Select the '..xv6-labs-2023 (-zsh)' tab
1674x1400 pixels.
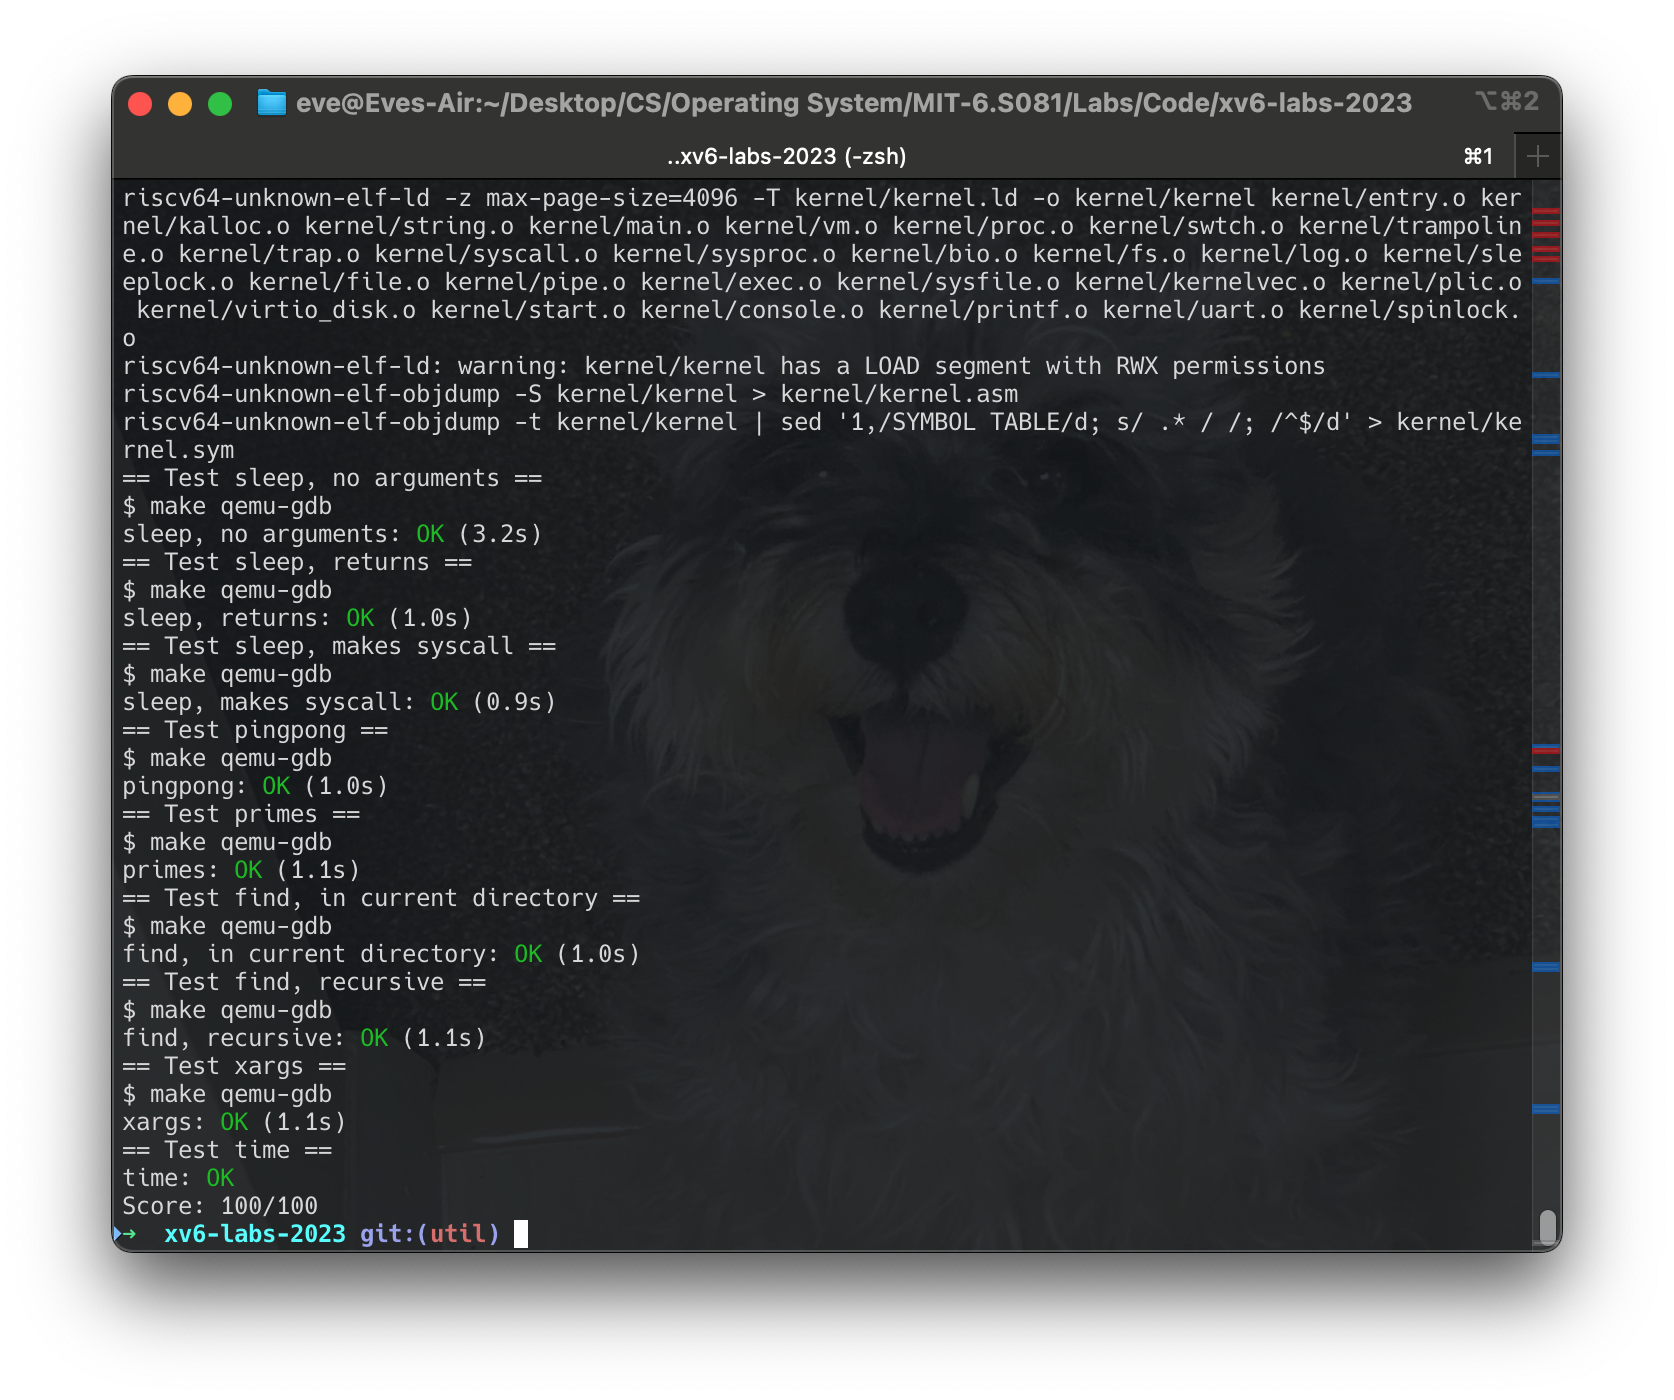pyautogui.click(x=785, y=155)
